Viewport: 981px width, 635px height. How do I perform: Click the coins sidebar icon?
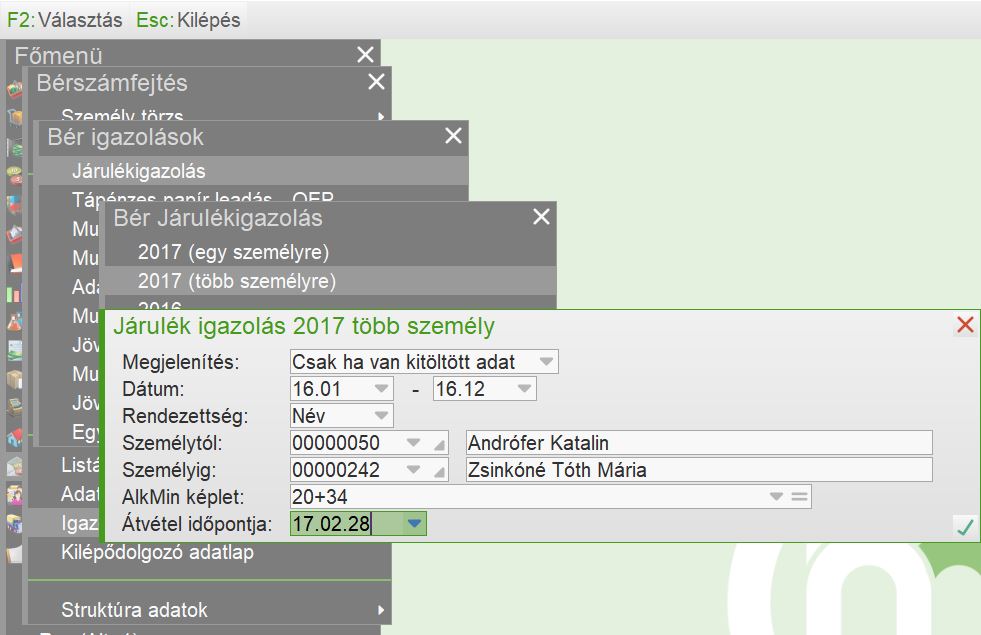(14, 175)
